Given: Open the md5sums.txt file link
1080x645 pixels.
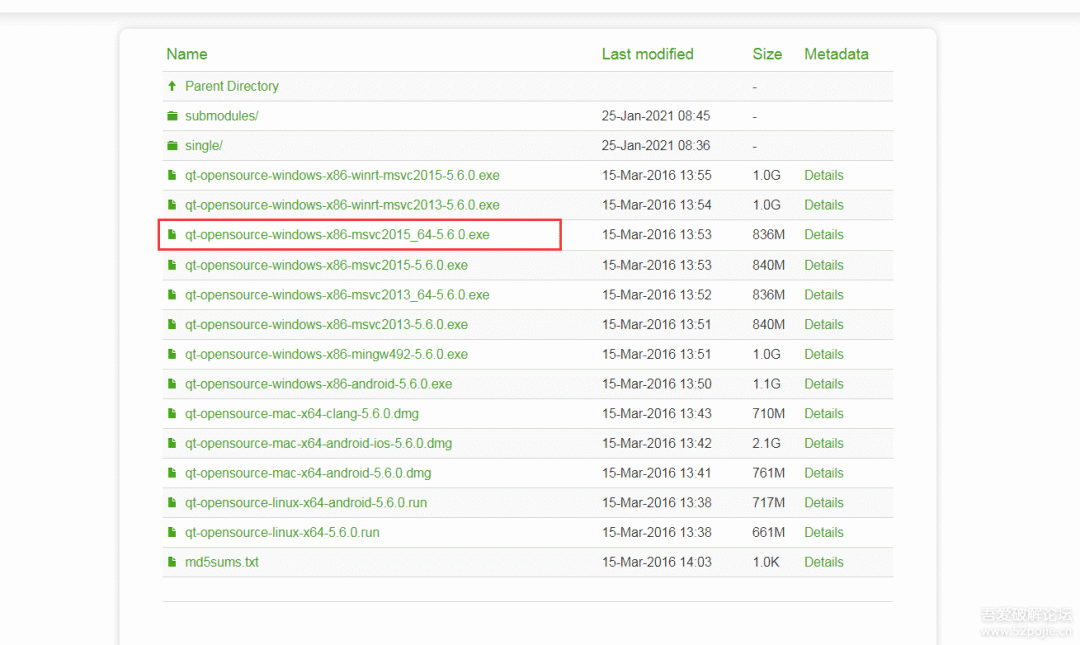Looking at the screenshot, I should tap(222, 562).
